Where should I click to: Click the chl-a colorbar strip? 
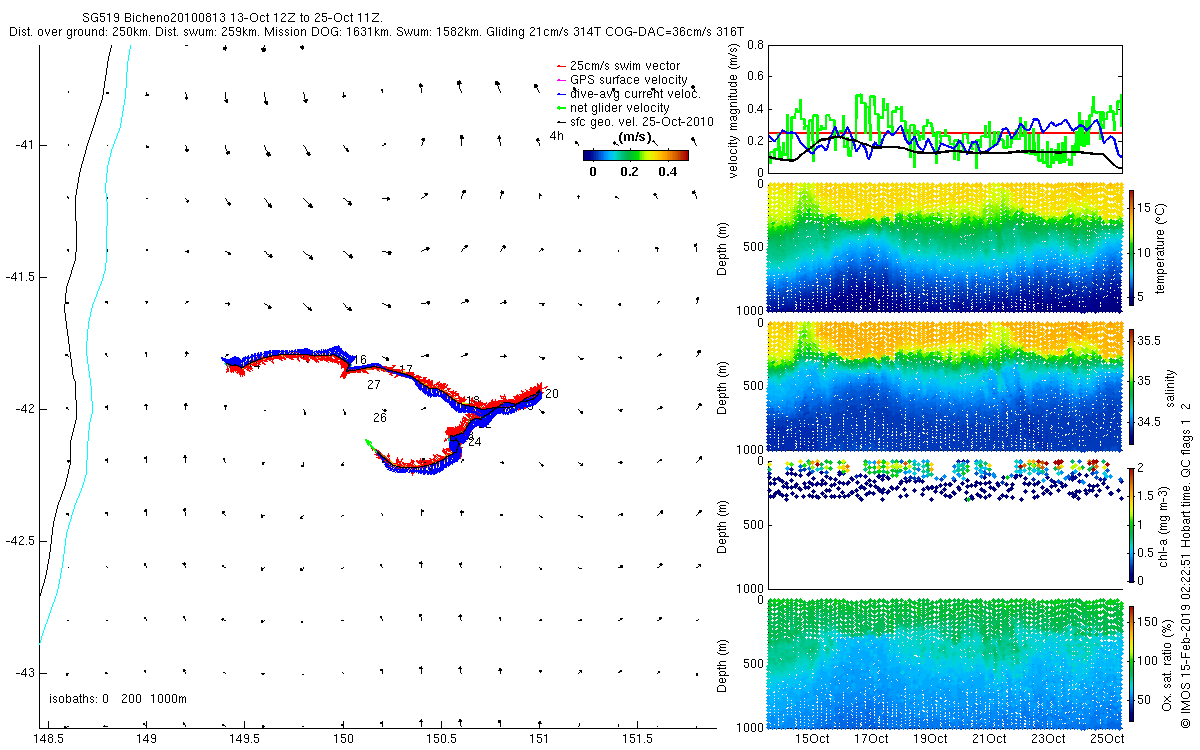click(x=1132, y=524)
